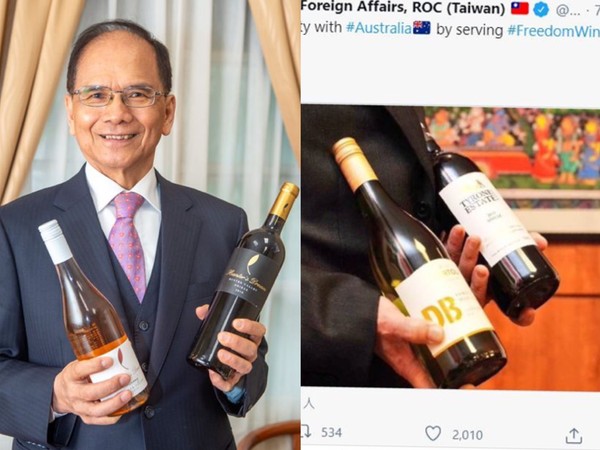Open the photo of the smiling man in a suit
This screenshot has width=600, height=450.
coord(150,225)
